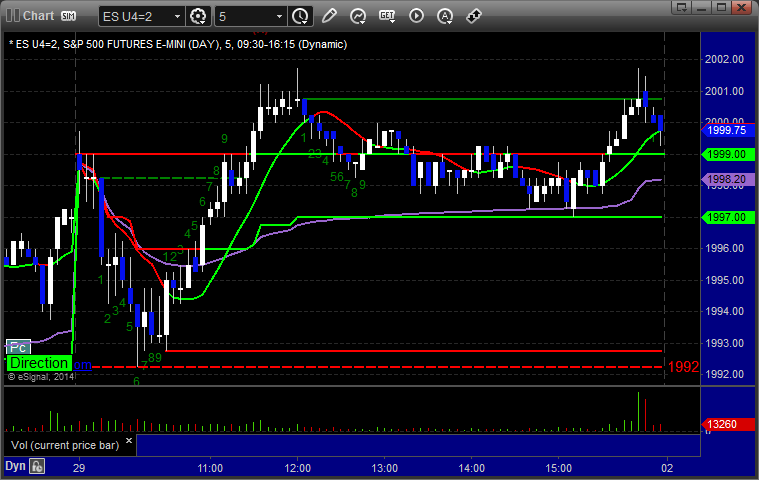Image resolution: width=759 pixels, height=480 pixels.
Task: Click the SIM mode badge beside Chart
Action: [x=68, y=16]
